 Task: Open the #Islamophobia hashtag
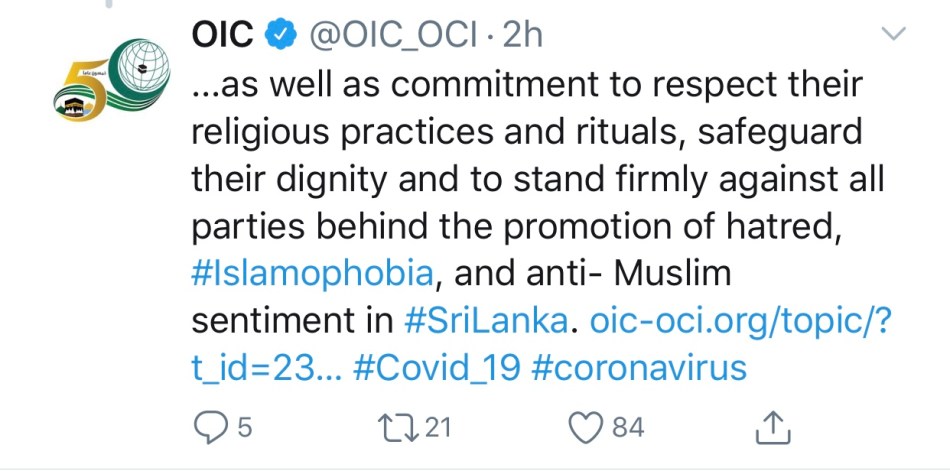coord(313,274)
